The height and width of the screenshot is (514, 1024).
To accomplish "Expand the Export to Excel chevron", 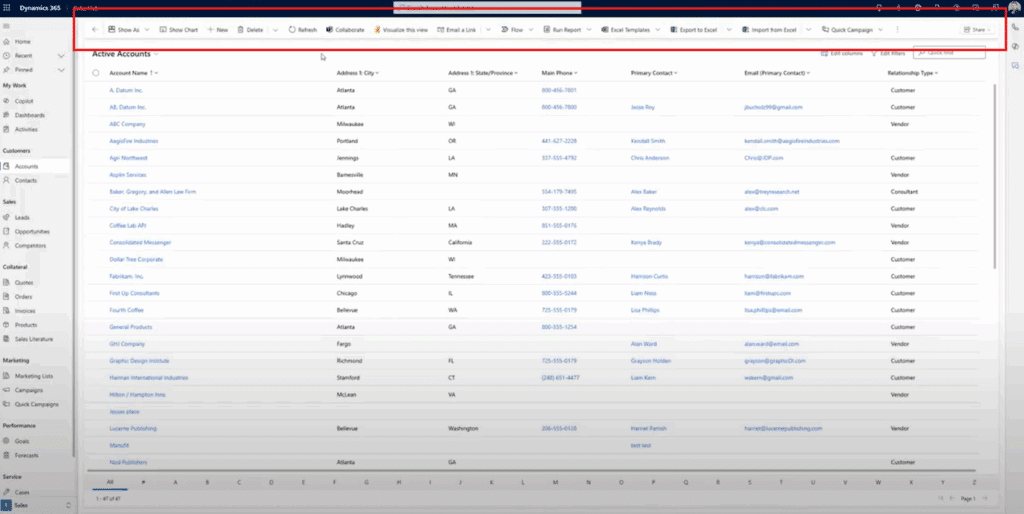I will coord(729,29).
